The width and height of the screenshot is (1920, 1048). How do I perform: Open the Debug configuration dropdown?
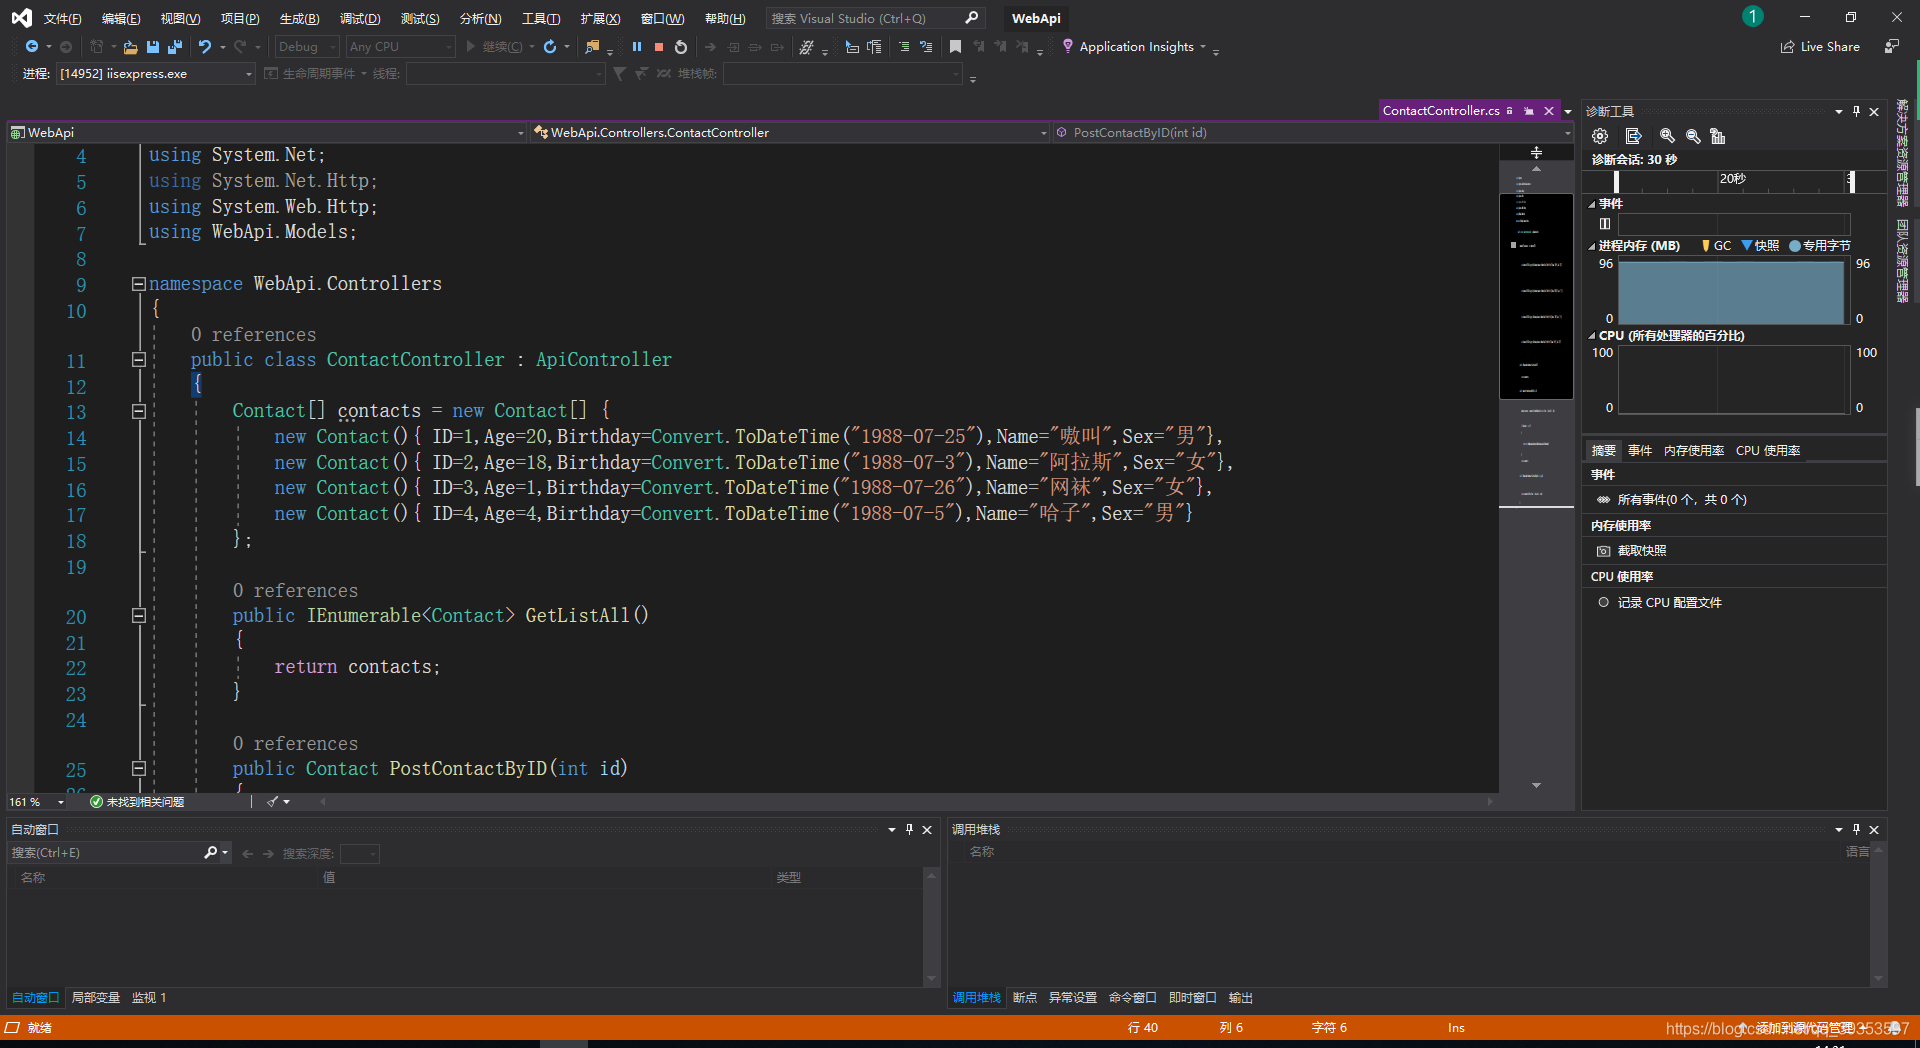coord(307,47)
